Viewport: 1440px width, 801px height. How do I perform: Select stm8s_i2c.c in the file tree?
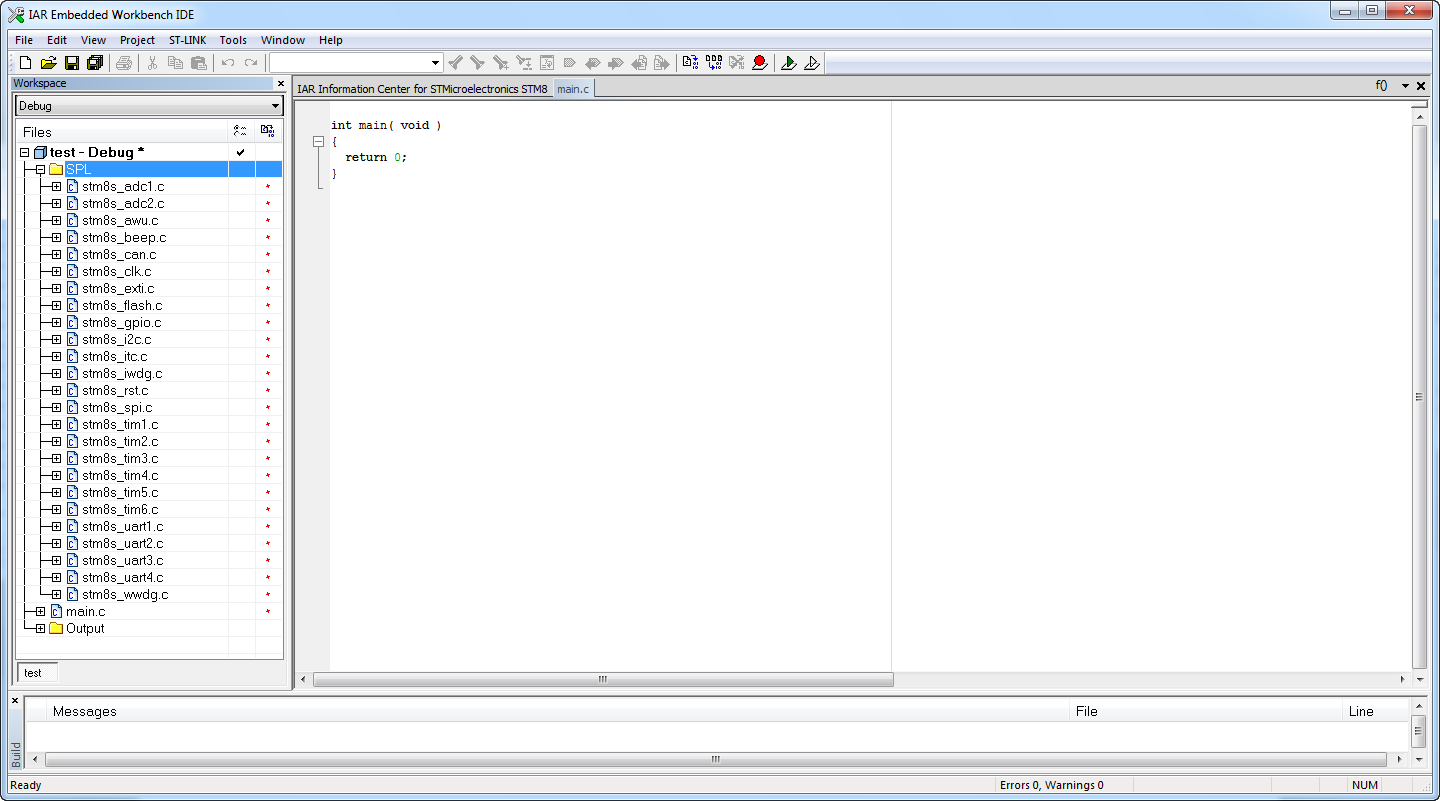(117, 340)
